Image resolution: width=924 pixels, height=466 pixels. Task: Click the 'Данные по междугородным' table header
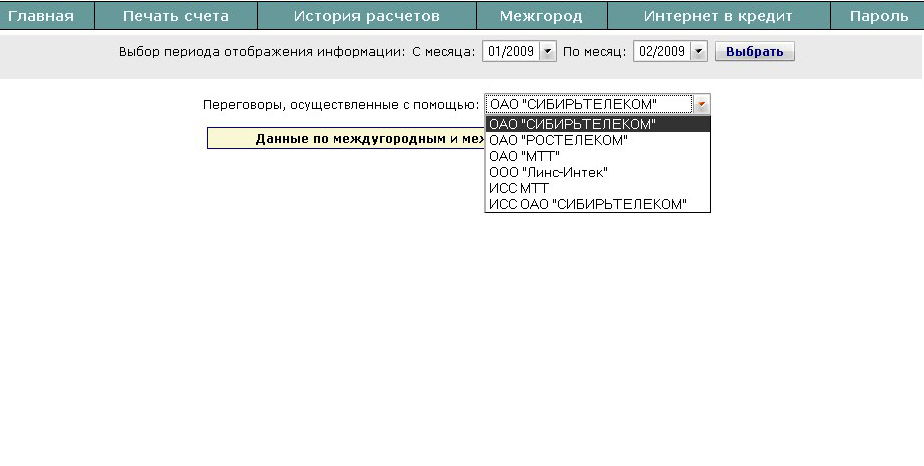point(346,139)
